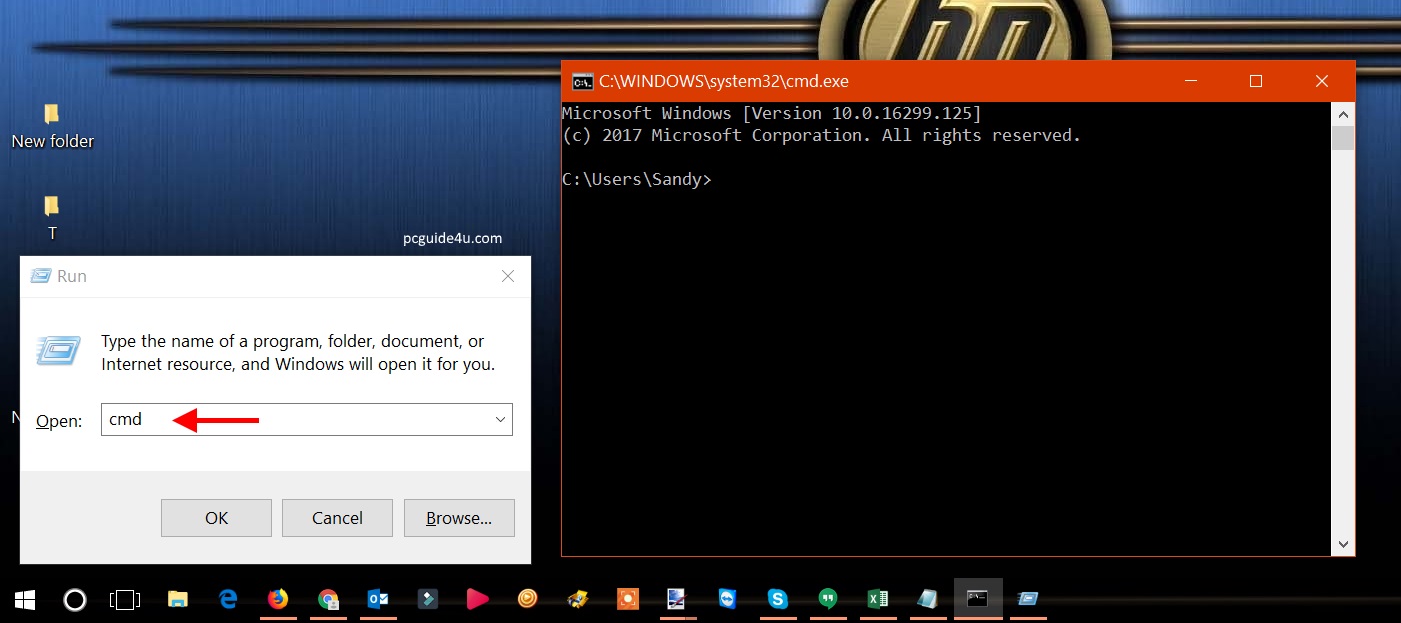Open Task View from the taskbar

coord(125,599)
